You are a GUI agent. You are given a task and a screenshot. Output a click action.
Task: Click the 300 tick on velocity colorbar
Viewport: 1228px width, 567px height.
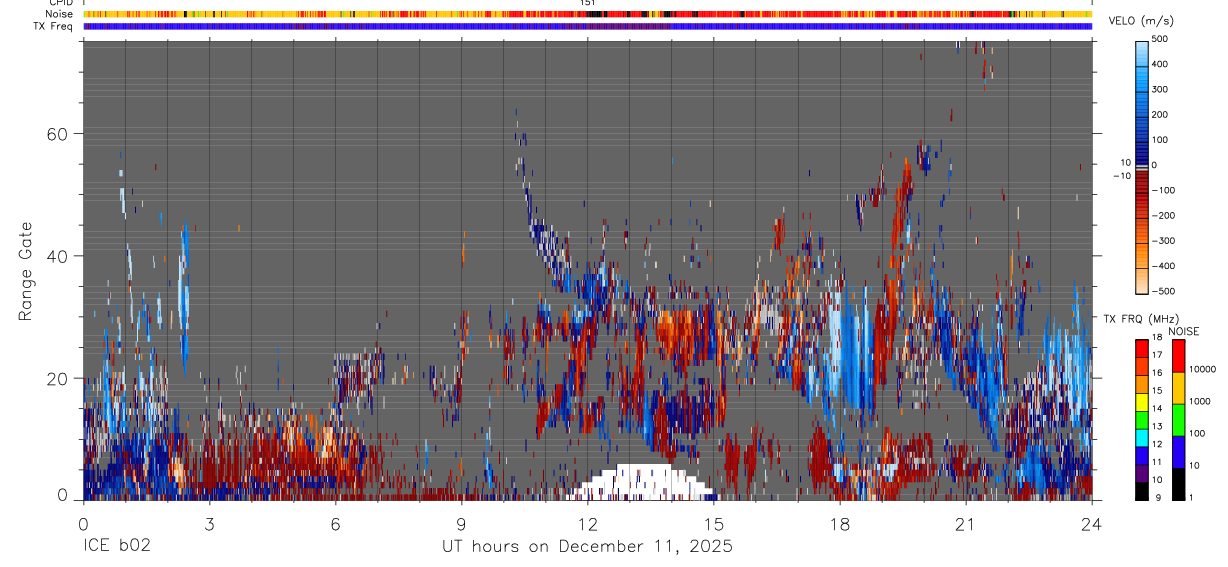click(1161, 89)
